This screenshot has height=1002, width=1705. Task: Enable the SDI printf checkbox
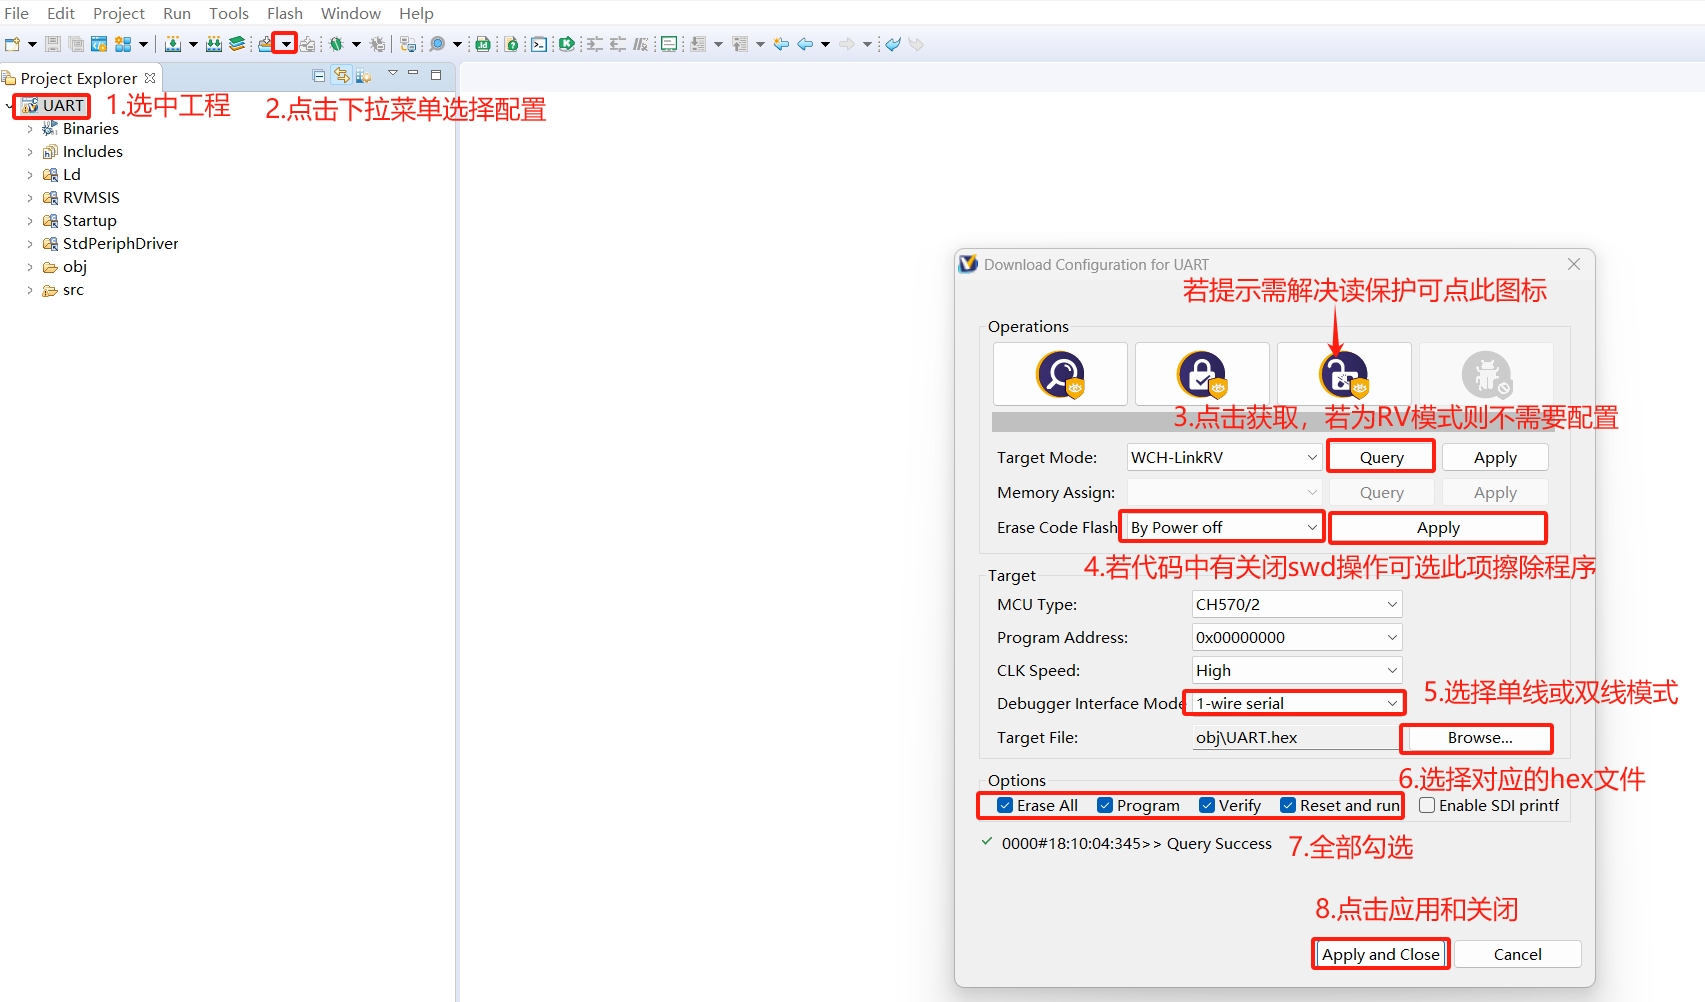pyautogui.click(x=1427, y=806)
